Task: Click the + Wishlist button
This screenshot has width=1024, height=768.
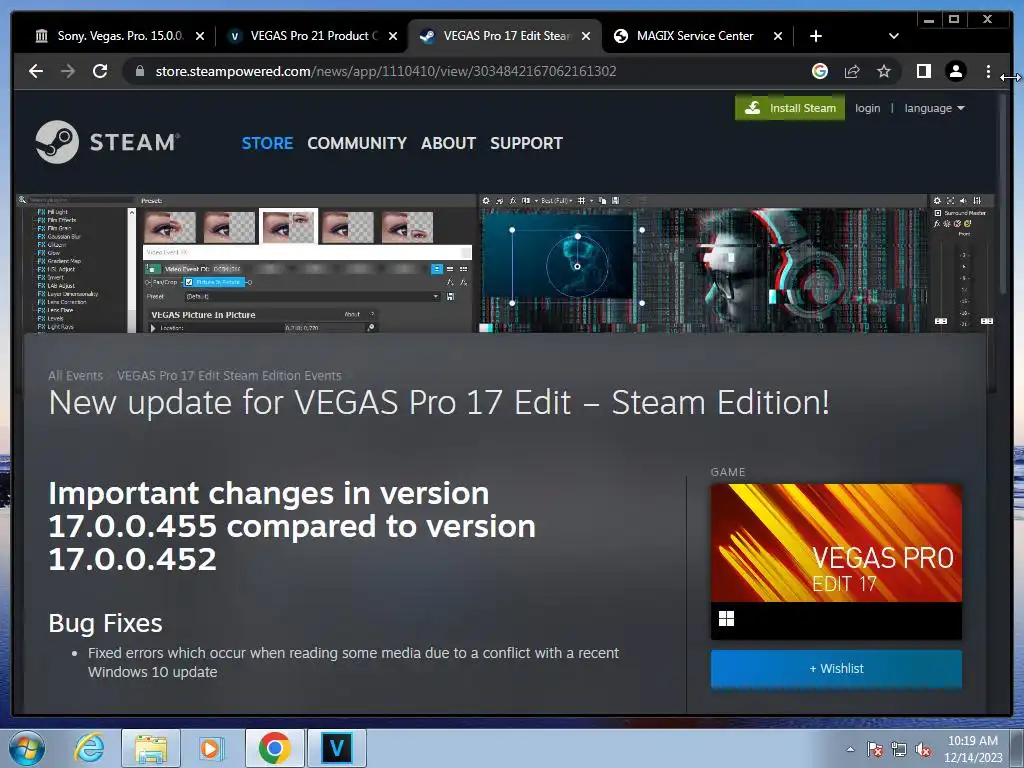Action: [836, 669]
